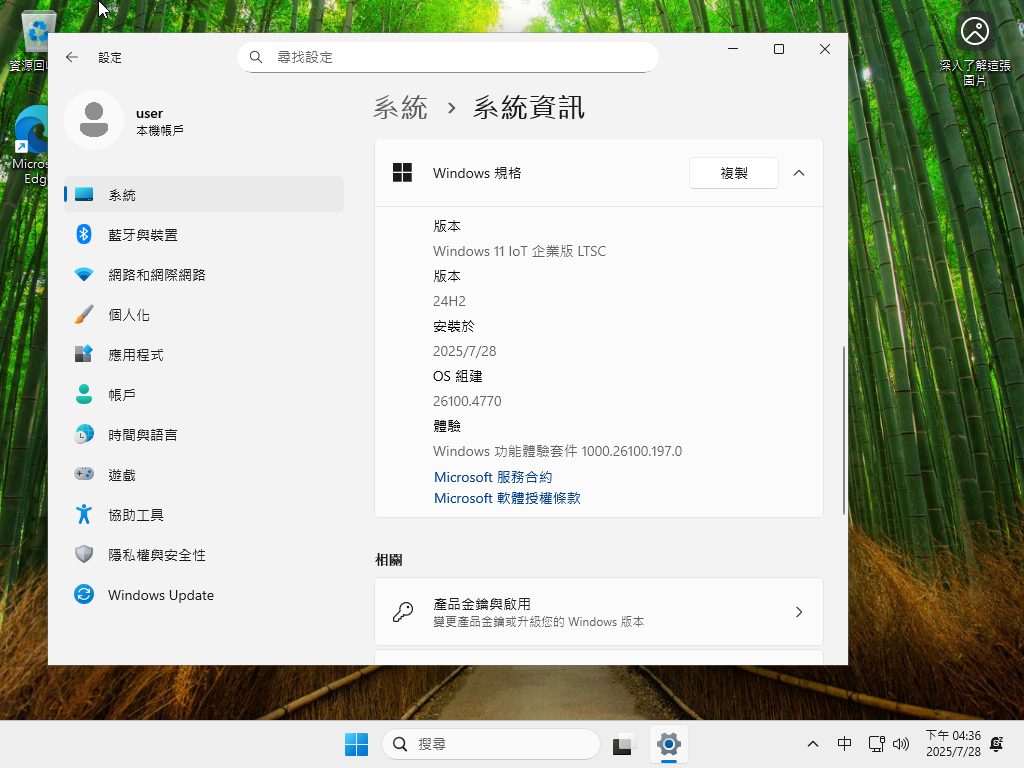The height and width of the screenshot is (768, 1024).
Task: Go to Windows Update in sidebar
Action: (160, 595)
